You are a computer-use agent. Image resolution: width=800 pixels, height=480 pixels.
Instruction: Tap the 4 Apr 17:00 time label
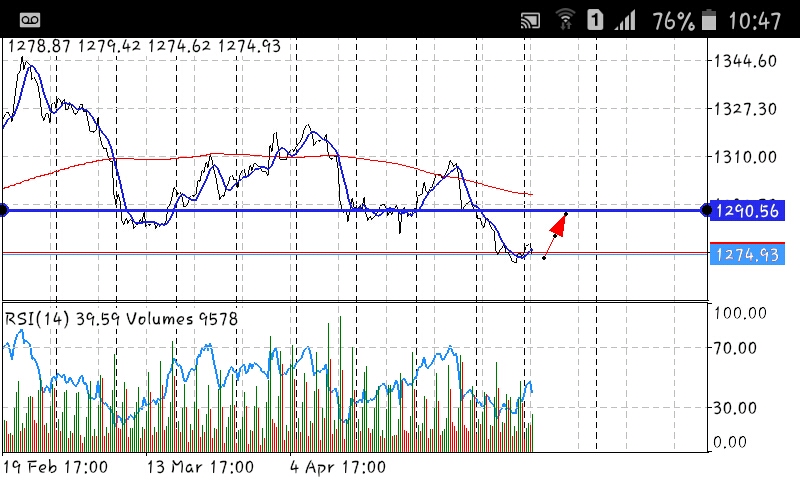click(338, 467)
